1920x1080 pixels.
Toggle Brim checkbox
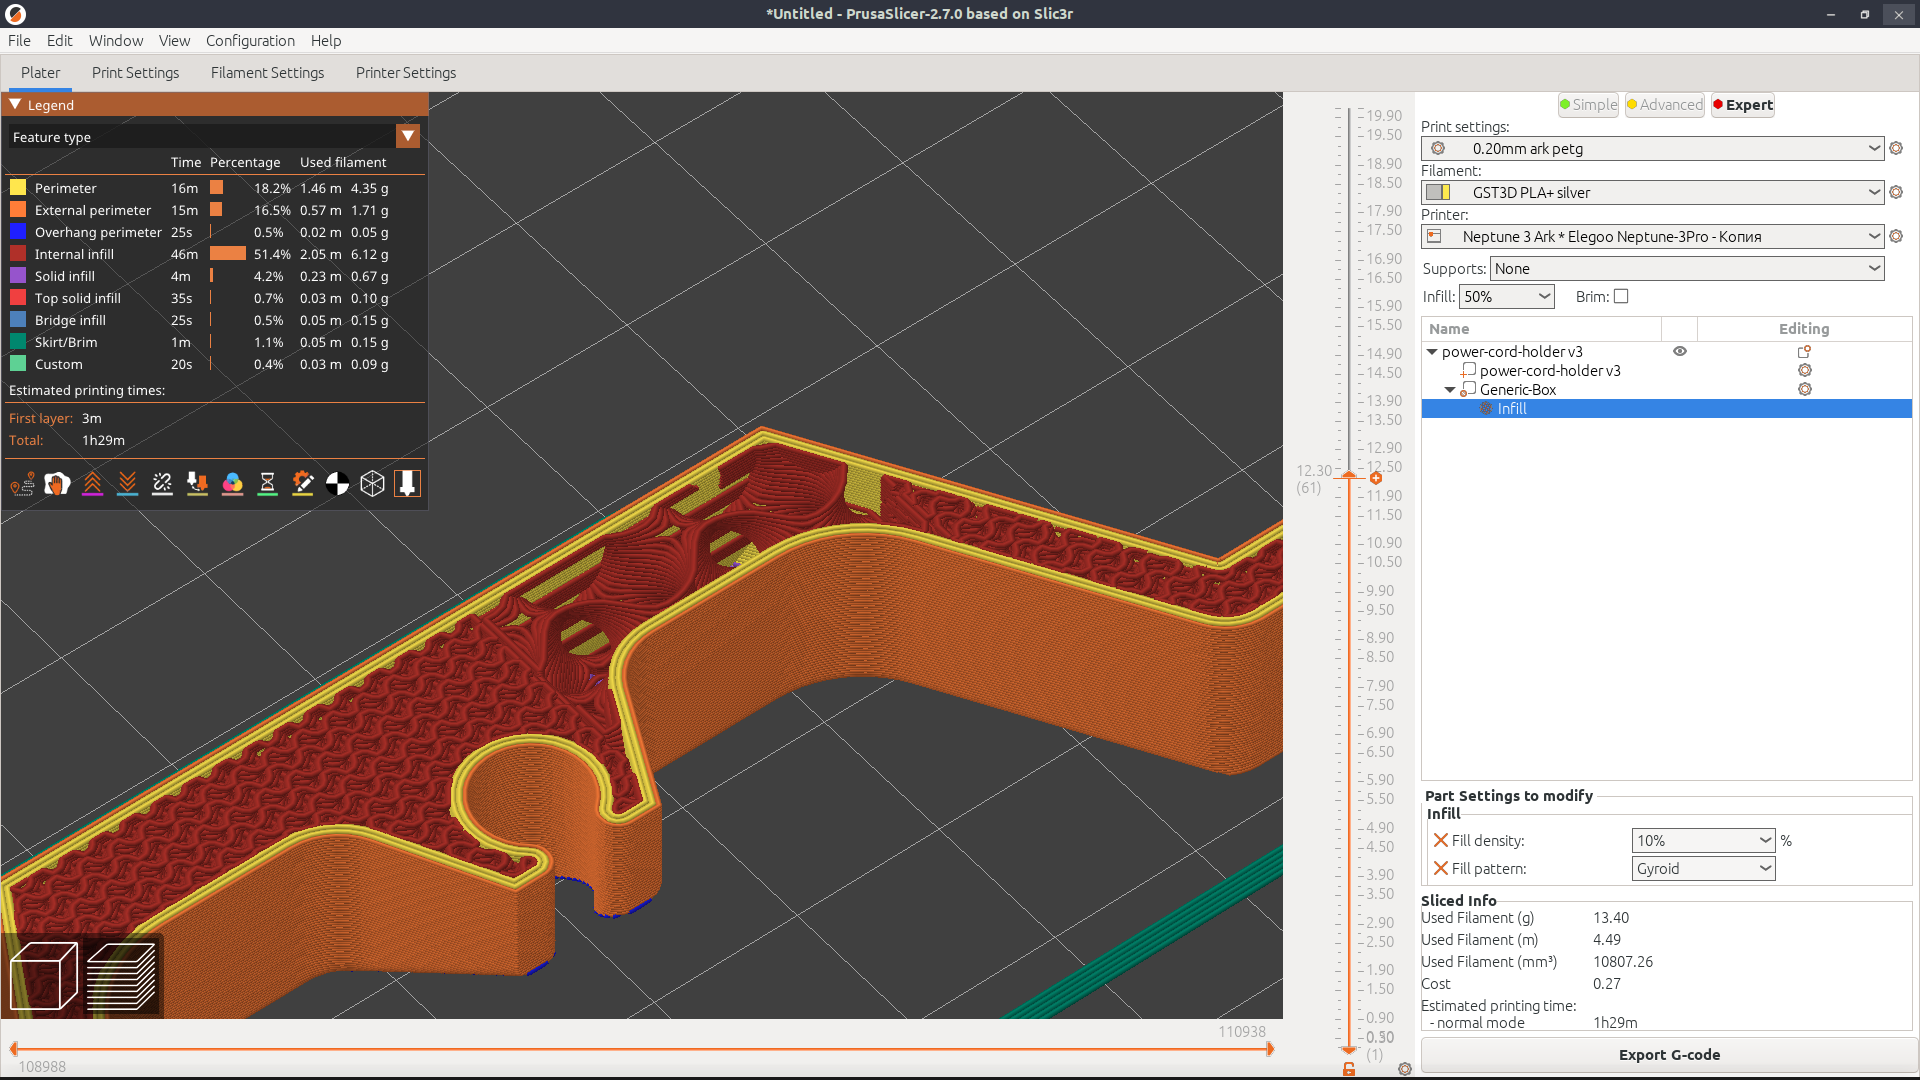tap(1621, 296)
